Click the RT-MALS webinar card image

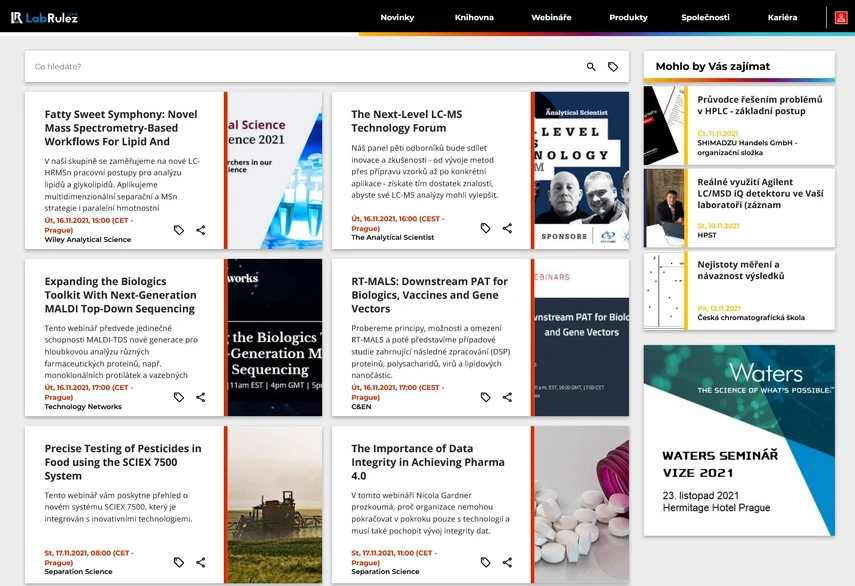(581, 337)
